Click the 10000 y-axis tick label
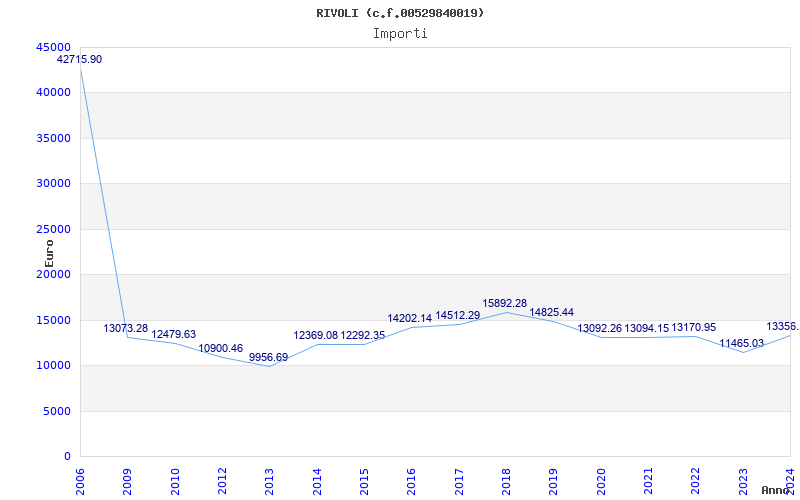Screen dimensions: 800x500 54,366
